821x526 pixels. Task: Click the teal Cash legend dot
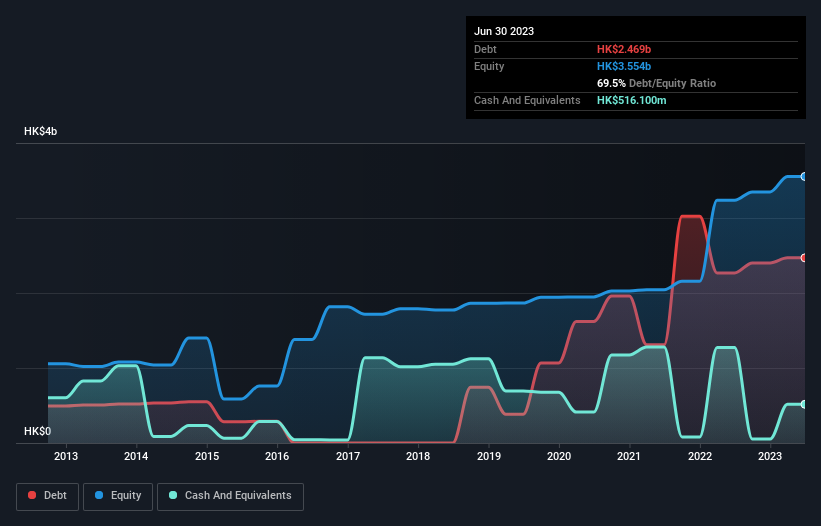(x=173, y=495)
